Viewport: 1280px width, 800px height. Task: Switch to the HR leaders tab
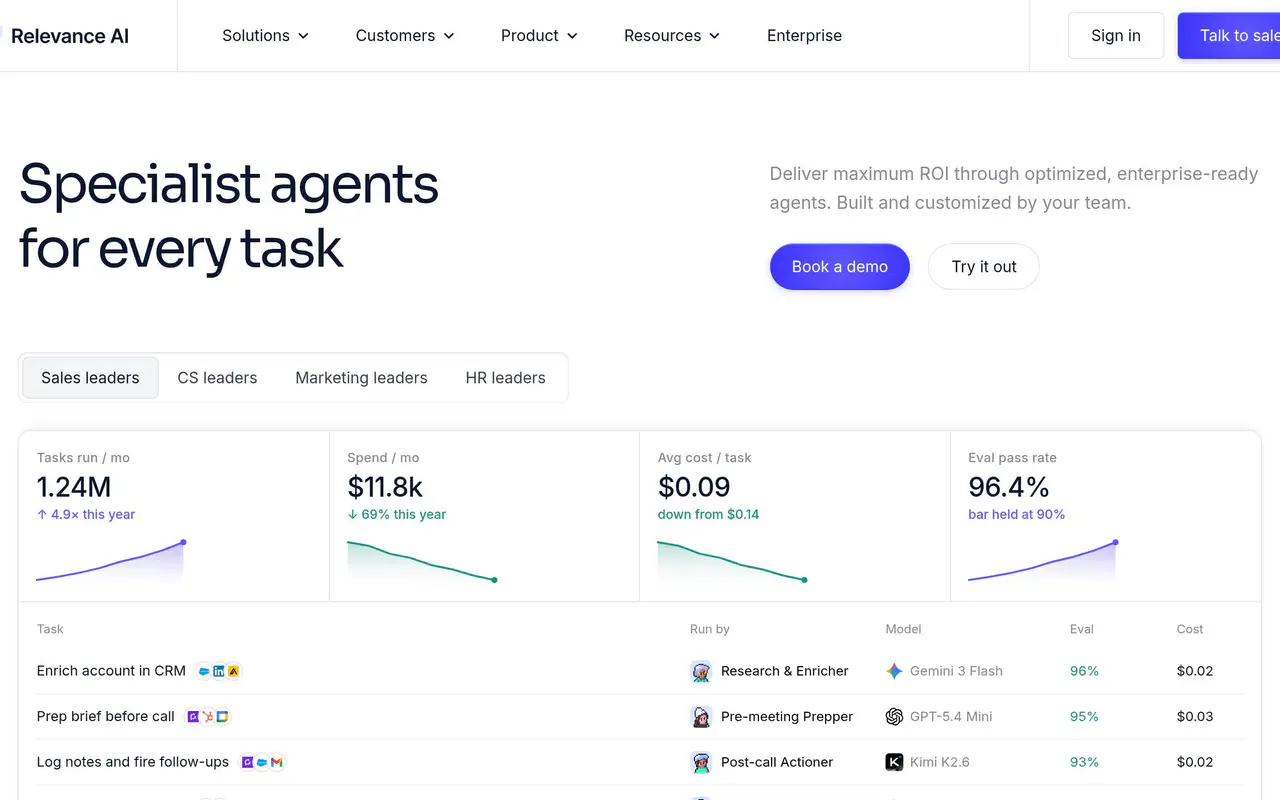tap(505, 378)
